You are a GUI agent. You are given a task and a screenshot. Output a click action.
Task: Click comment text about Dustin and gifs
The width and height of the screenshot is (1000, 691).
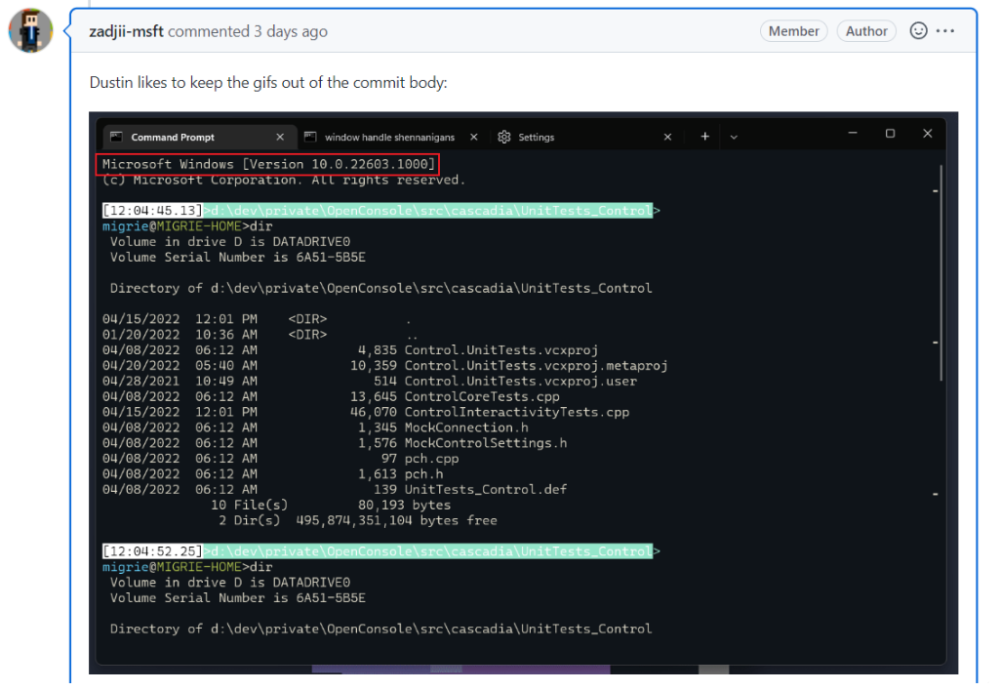pyautogui.click(x=268, y=82)
